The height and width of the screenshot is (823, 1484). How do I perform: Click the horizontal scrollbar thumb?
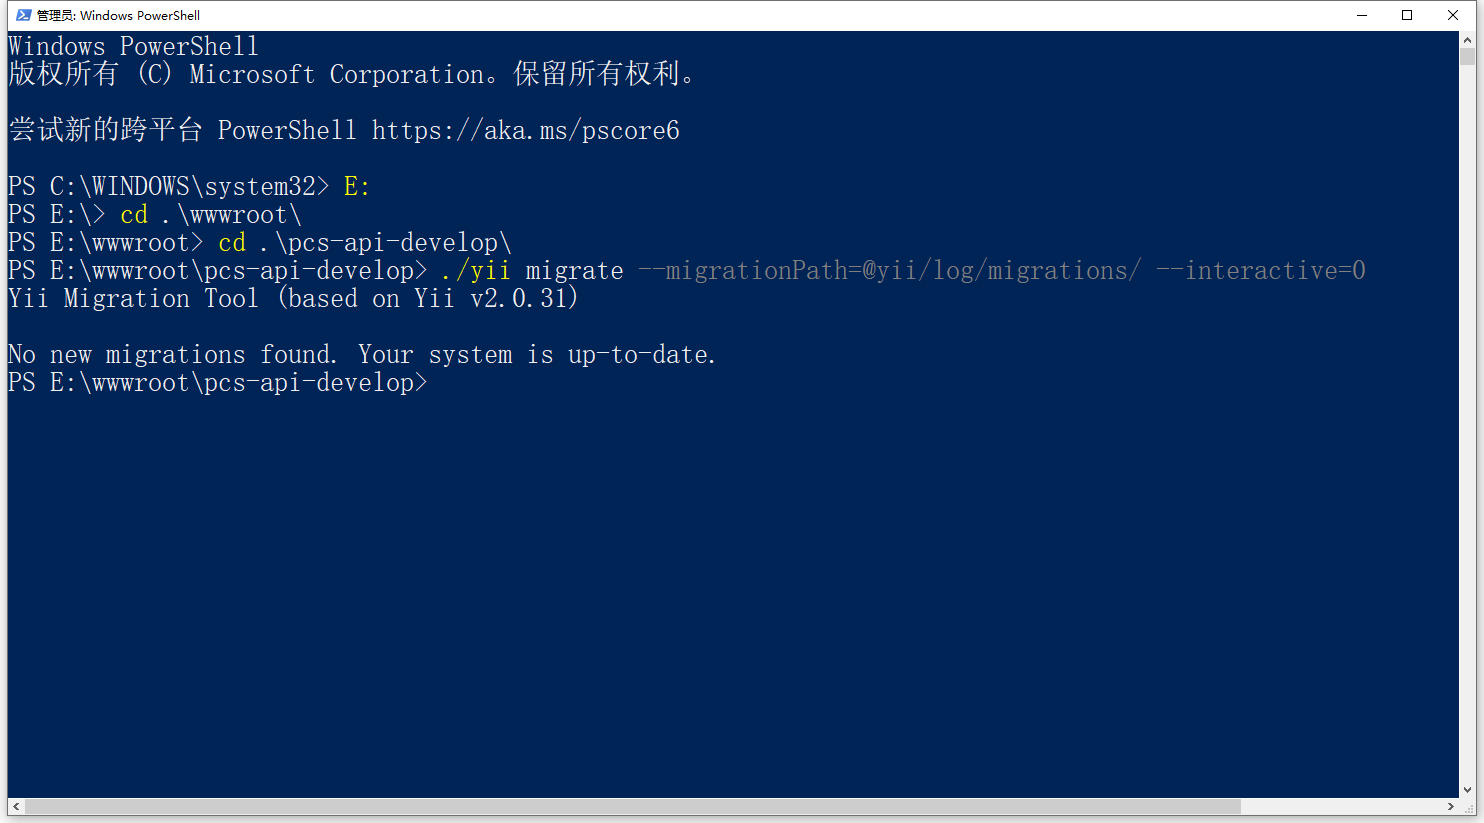[x=632, y=806]
